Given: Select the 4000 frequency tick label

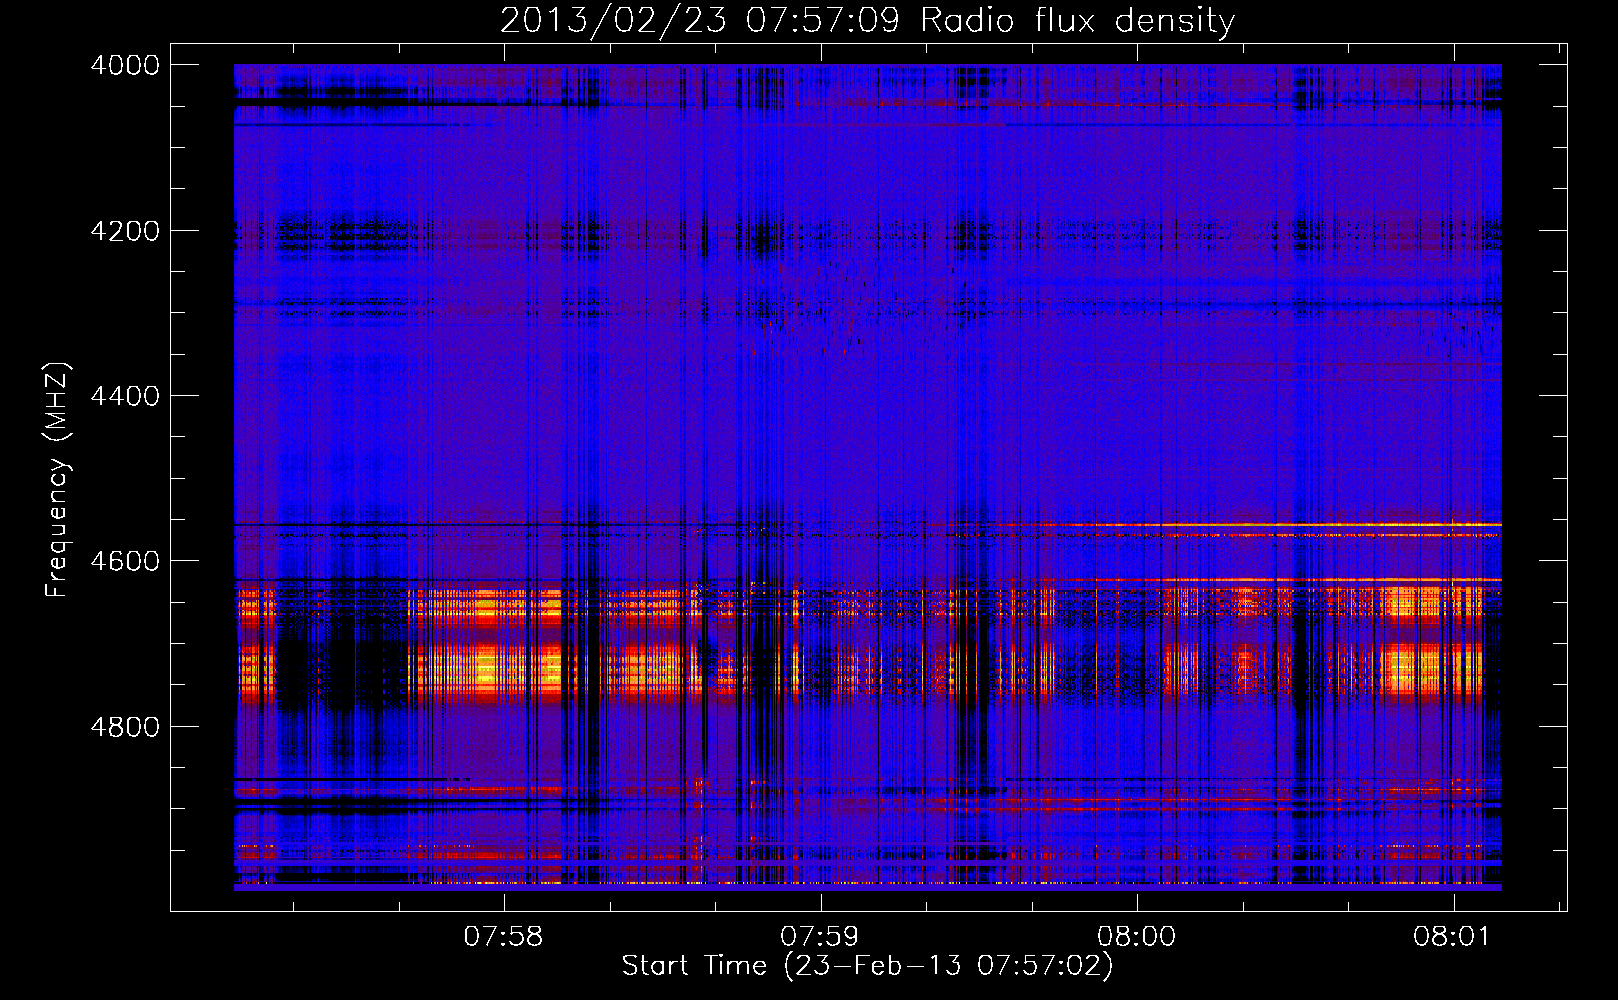Looking at the screenshot, I should (x=125, y=65).
